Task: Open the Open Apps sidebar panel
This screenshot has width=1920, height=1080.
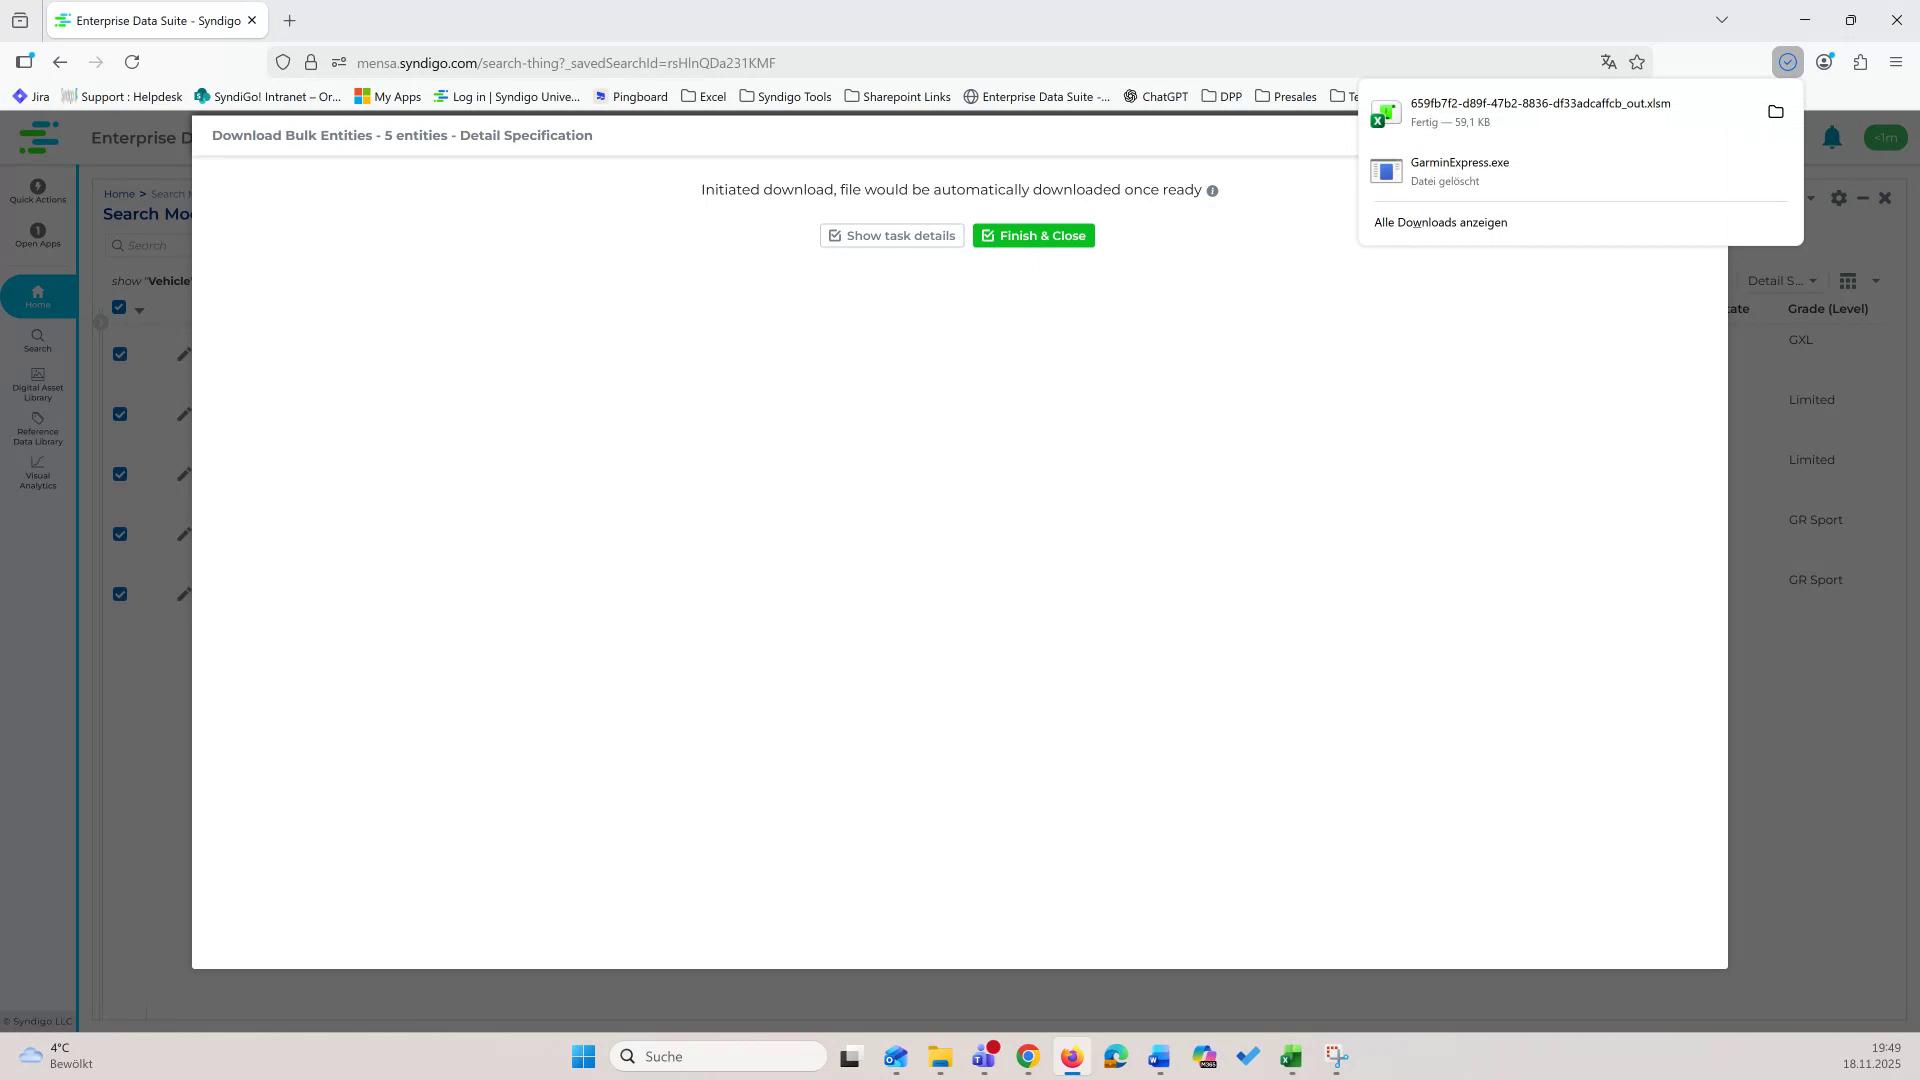Action: [37, 236]
